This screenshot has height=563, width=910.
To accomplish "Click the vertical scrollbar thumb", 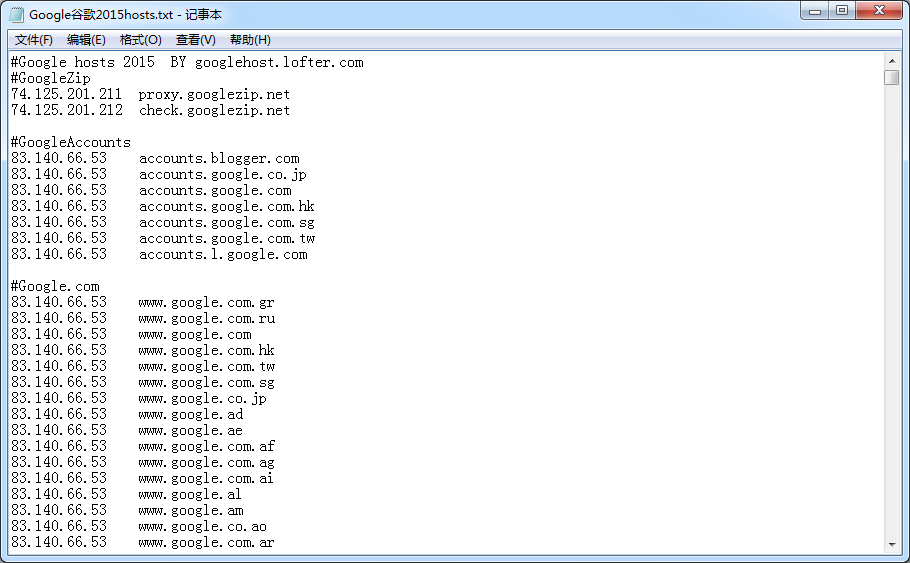I will [892, 78].
